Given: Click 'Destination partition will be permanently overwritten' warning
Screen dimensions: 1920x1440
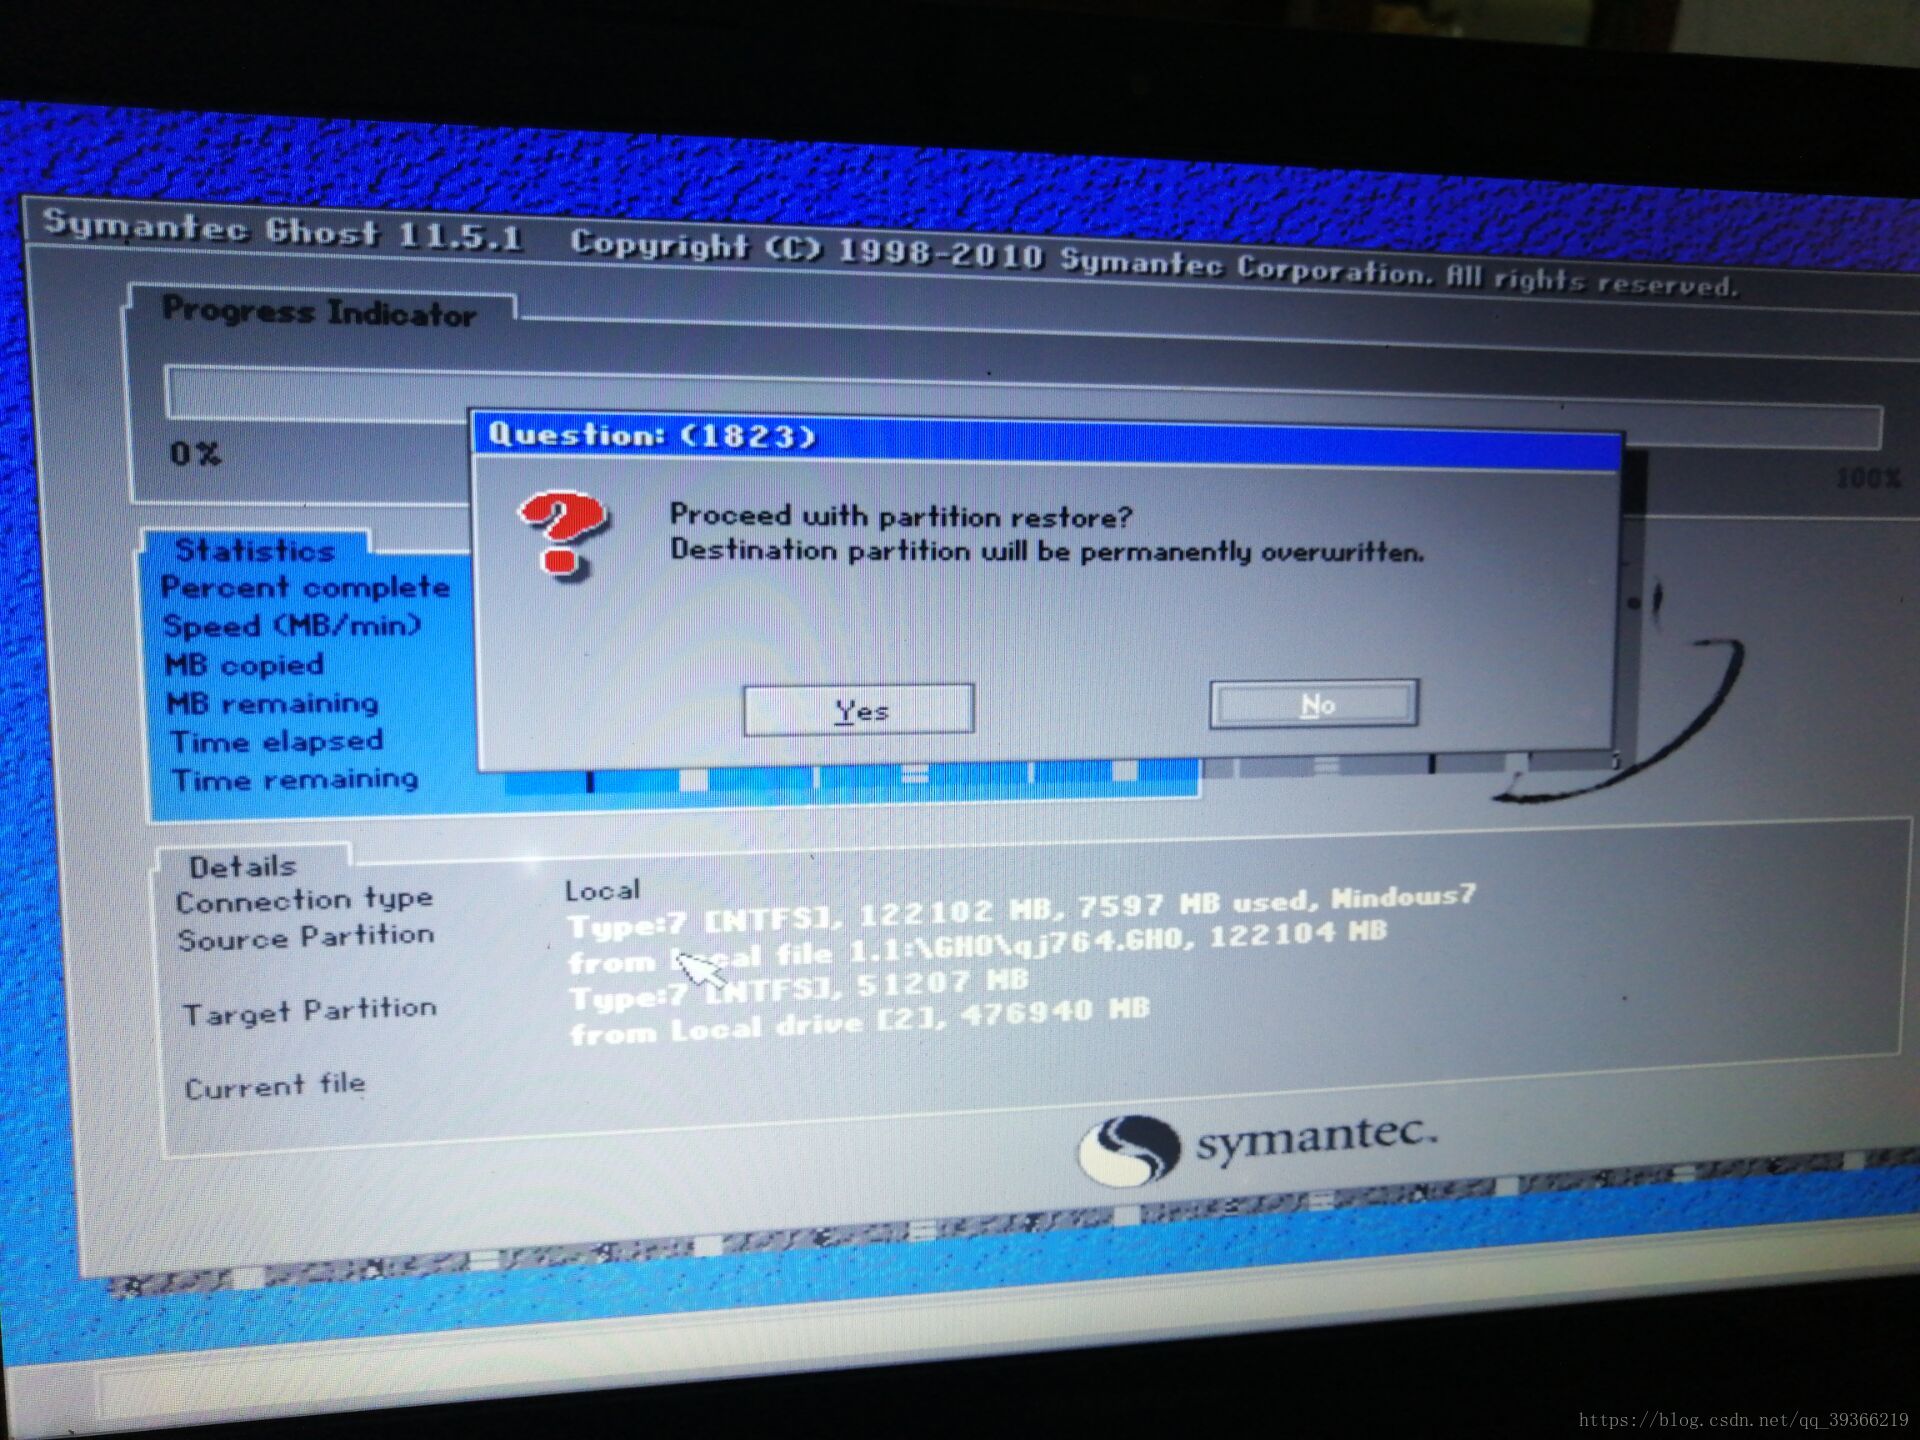Looking at the screenshot, I should point(1046,551).
